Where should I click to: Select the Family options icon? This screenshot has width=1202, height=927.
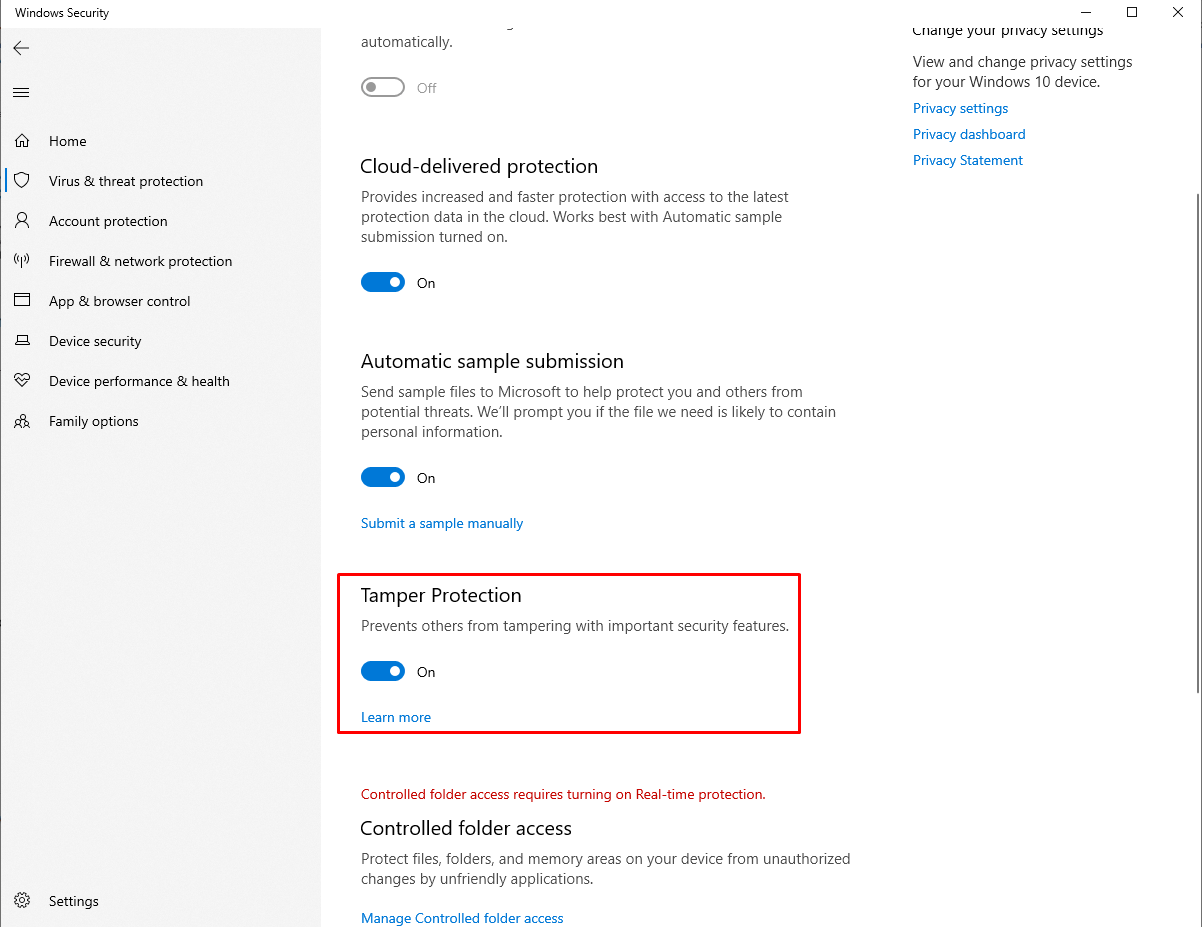tap(22, 421)
